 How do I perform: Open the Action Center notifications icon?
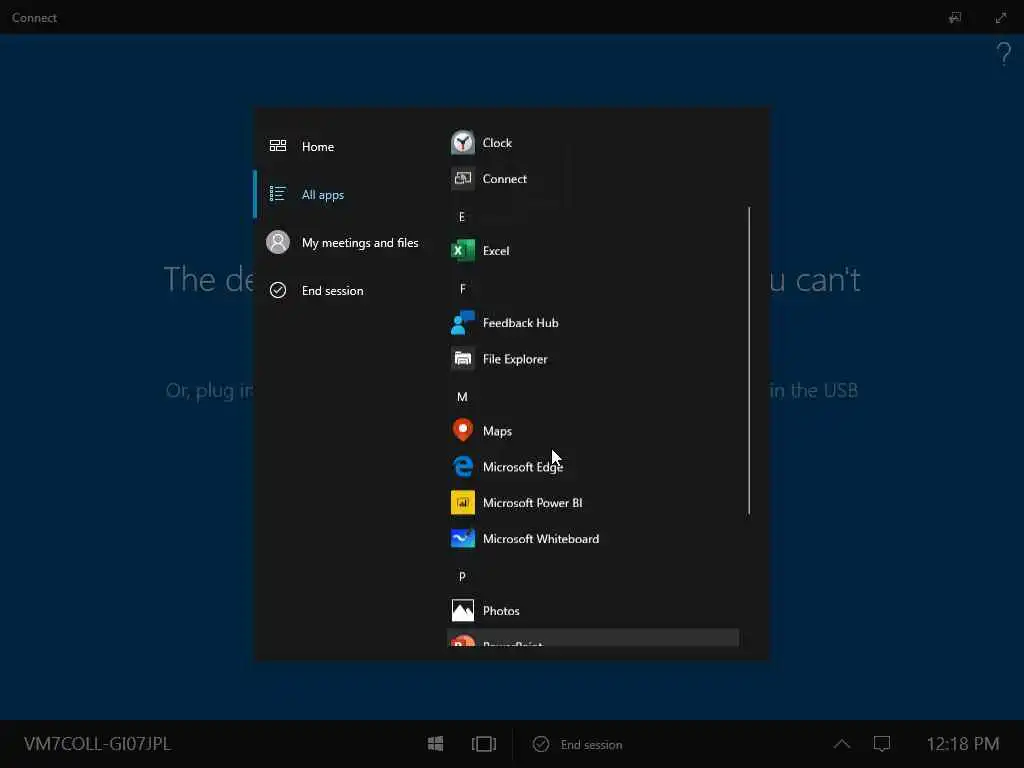[x=882, y=743]
